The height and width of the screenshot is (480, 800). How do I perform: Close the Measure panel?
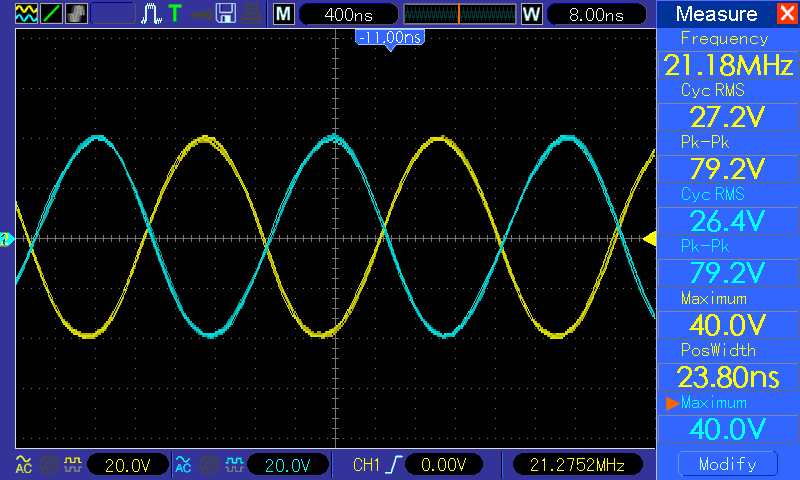(x=786, y=14)
